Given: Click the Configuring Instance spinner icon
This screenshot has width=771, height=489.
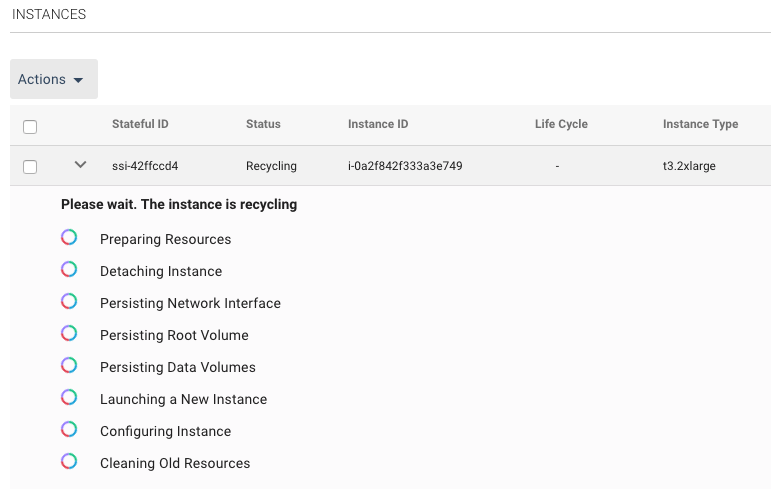Looking at the screenshot, I should point(69,430).
